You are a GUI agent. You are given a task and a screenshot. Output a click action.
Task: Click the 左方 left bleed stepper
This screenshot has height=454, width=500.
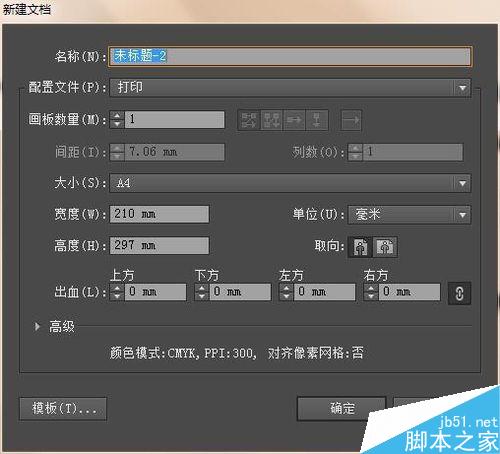point(286,292)
